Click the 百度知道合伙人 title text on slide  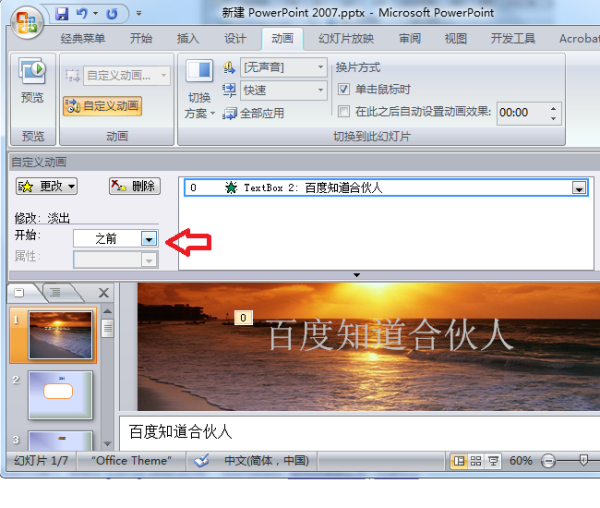pyautogui.click(x=390, y=334)
